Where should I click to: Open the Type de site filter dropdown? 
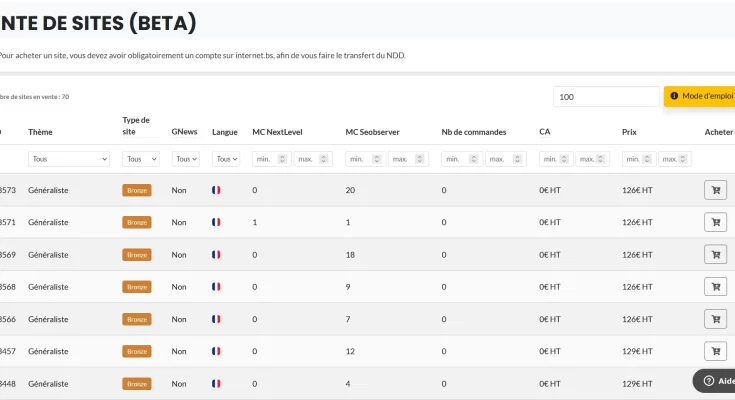[x=141, y=159]
